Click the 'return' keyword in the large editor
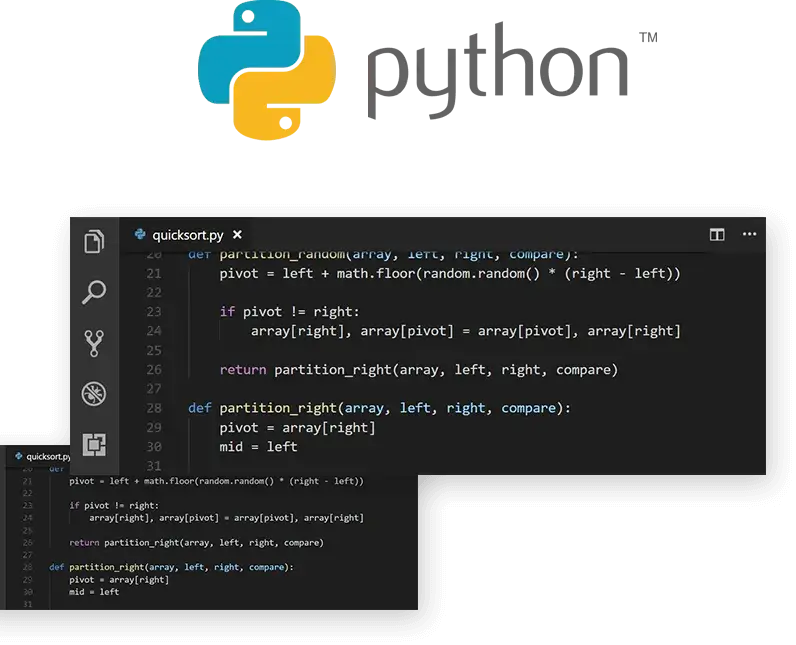The width and height of the screenshot is (796, 645). (243, 370)
